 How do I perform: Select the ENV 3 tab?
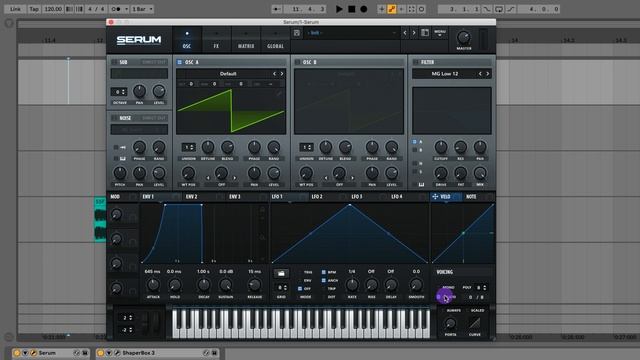(235, 197)
